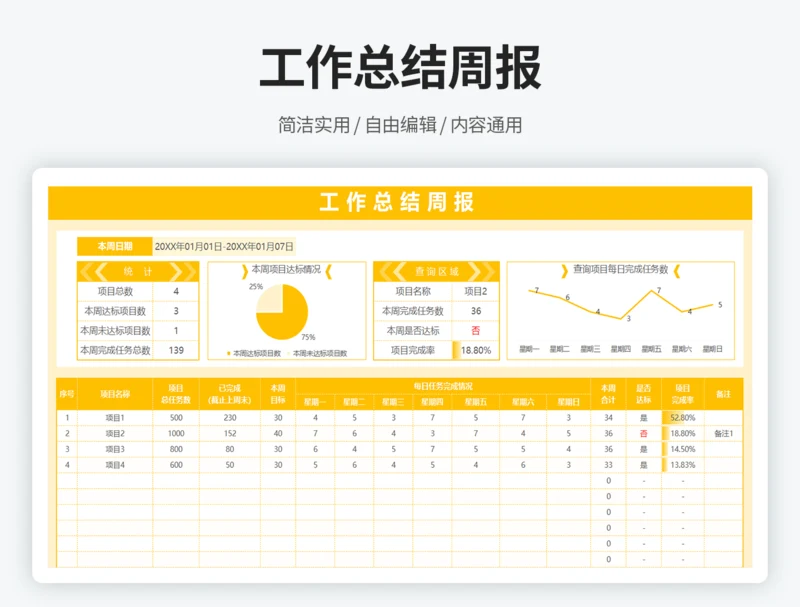The width and height of the screenshot is (800, 607).
Task: Select the 项目完成率 18.80% progress bar cell
Action: 474,350
